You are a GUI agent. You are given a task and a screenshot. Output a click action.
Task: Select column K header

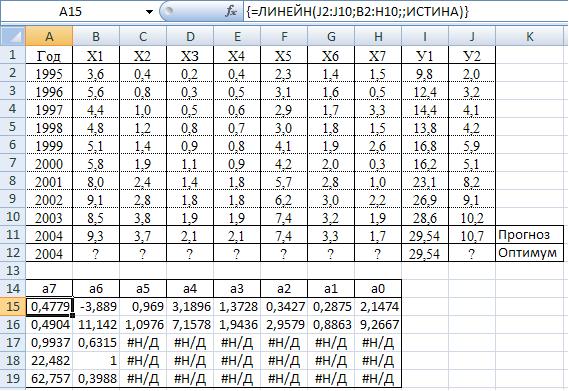(x=529, y=36)
